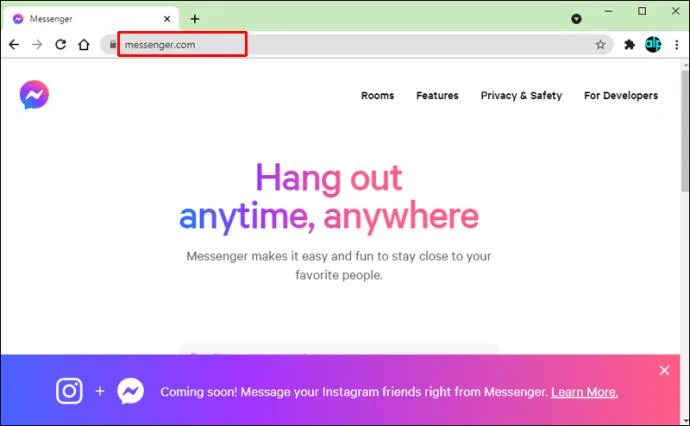Click the 'Messenger makes it easy' description text
The width and height of the screenshot is (690, 426).
click(339, 265)
